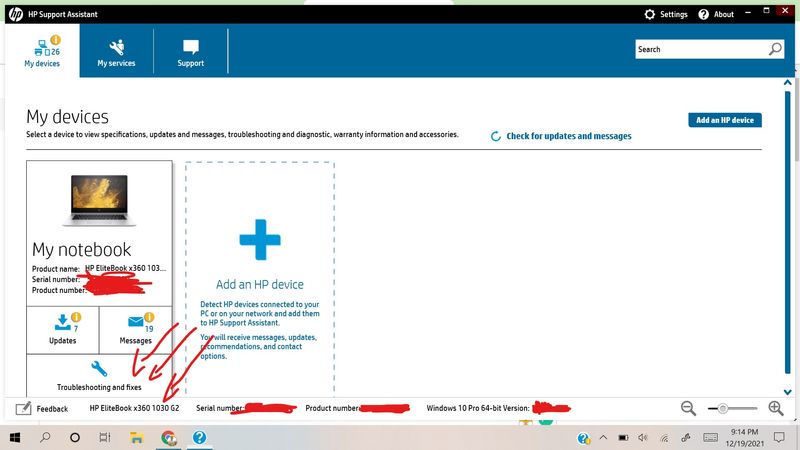Open Cortana circle on taskbar

point(75,437)
